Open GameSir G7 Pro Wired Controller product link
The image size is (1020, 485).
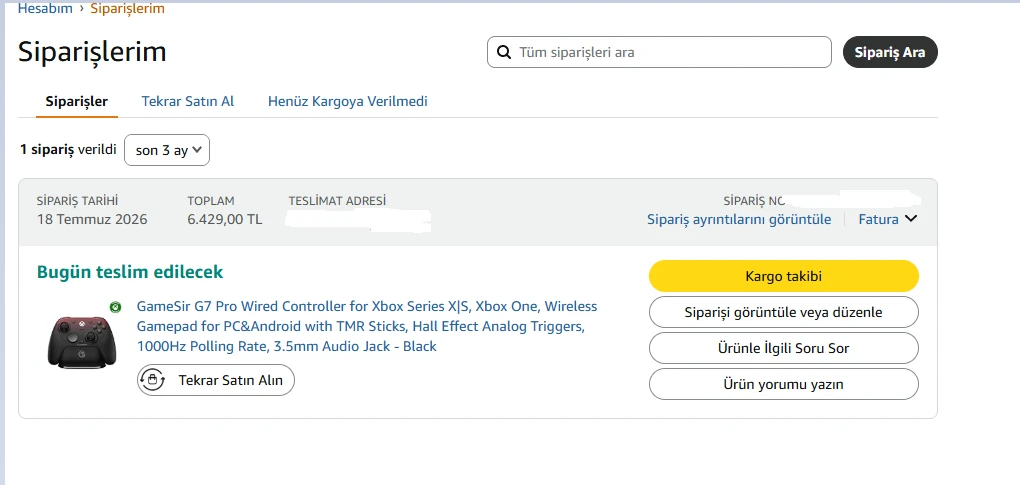click(367, 326)
